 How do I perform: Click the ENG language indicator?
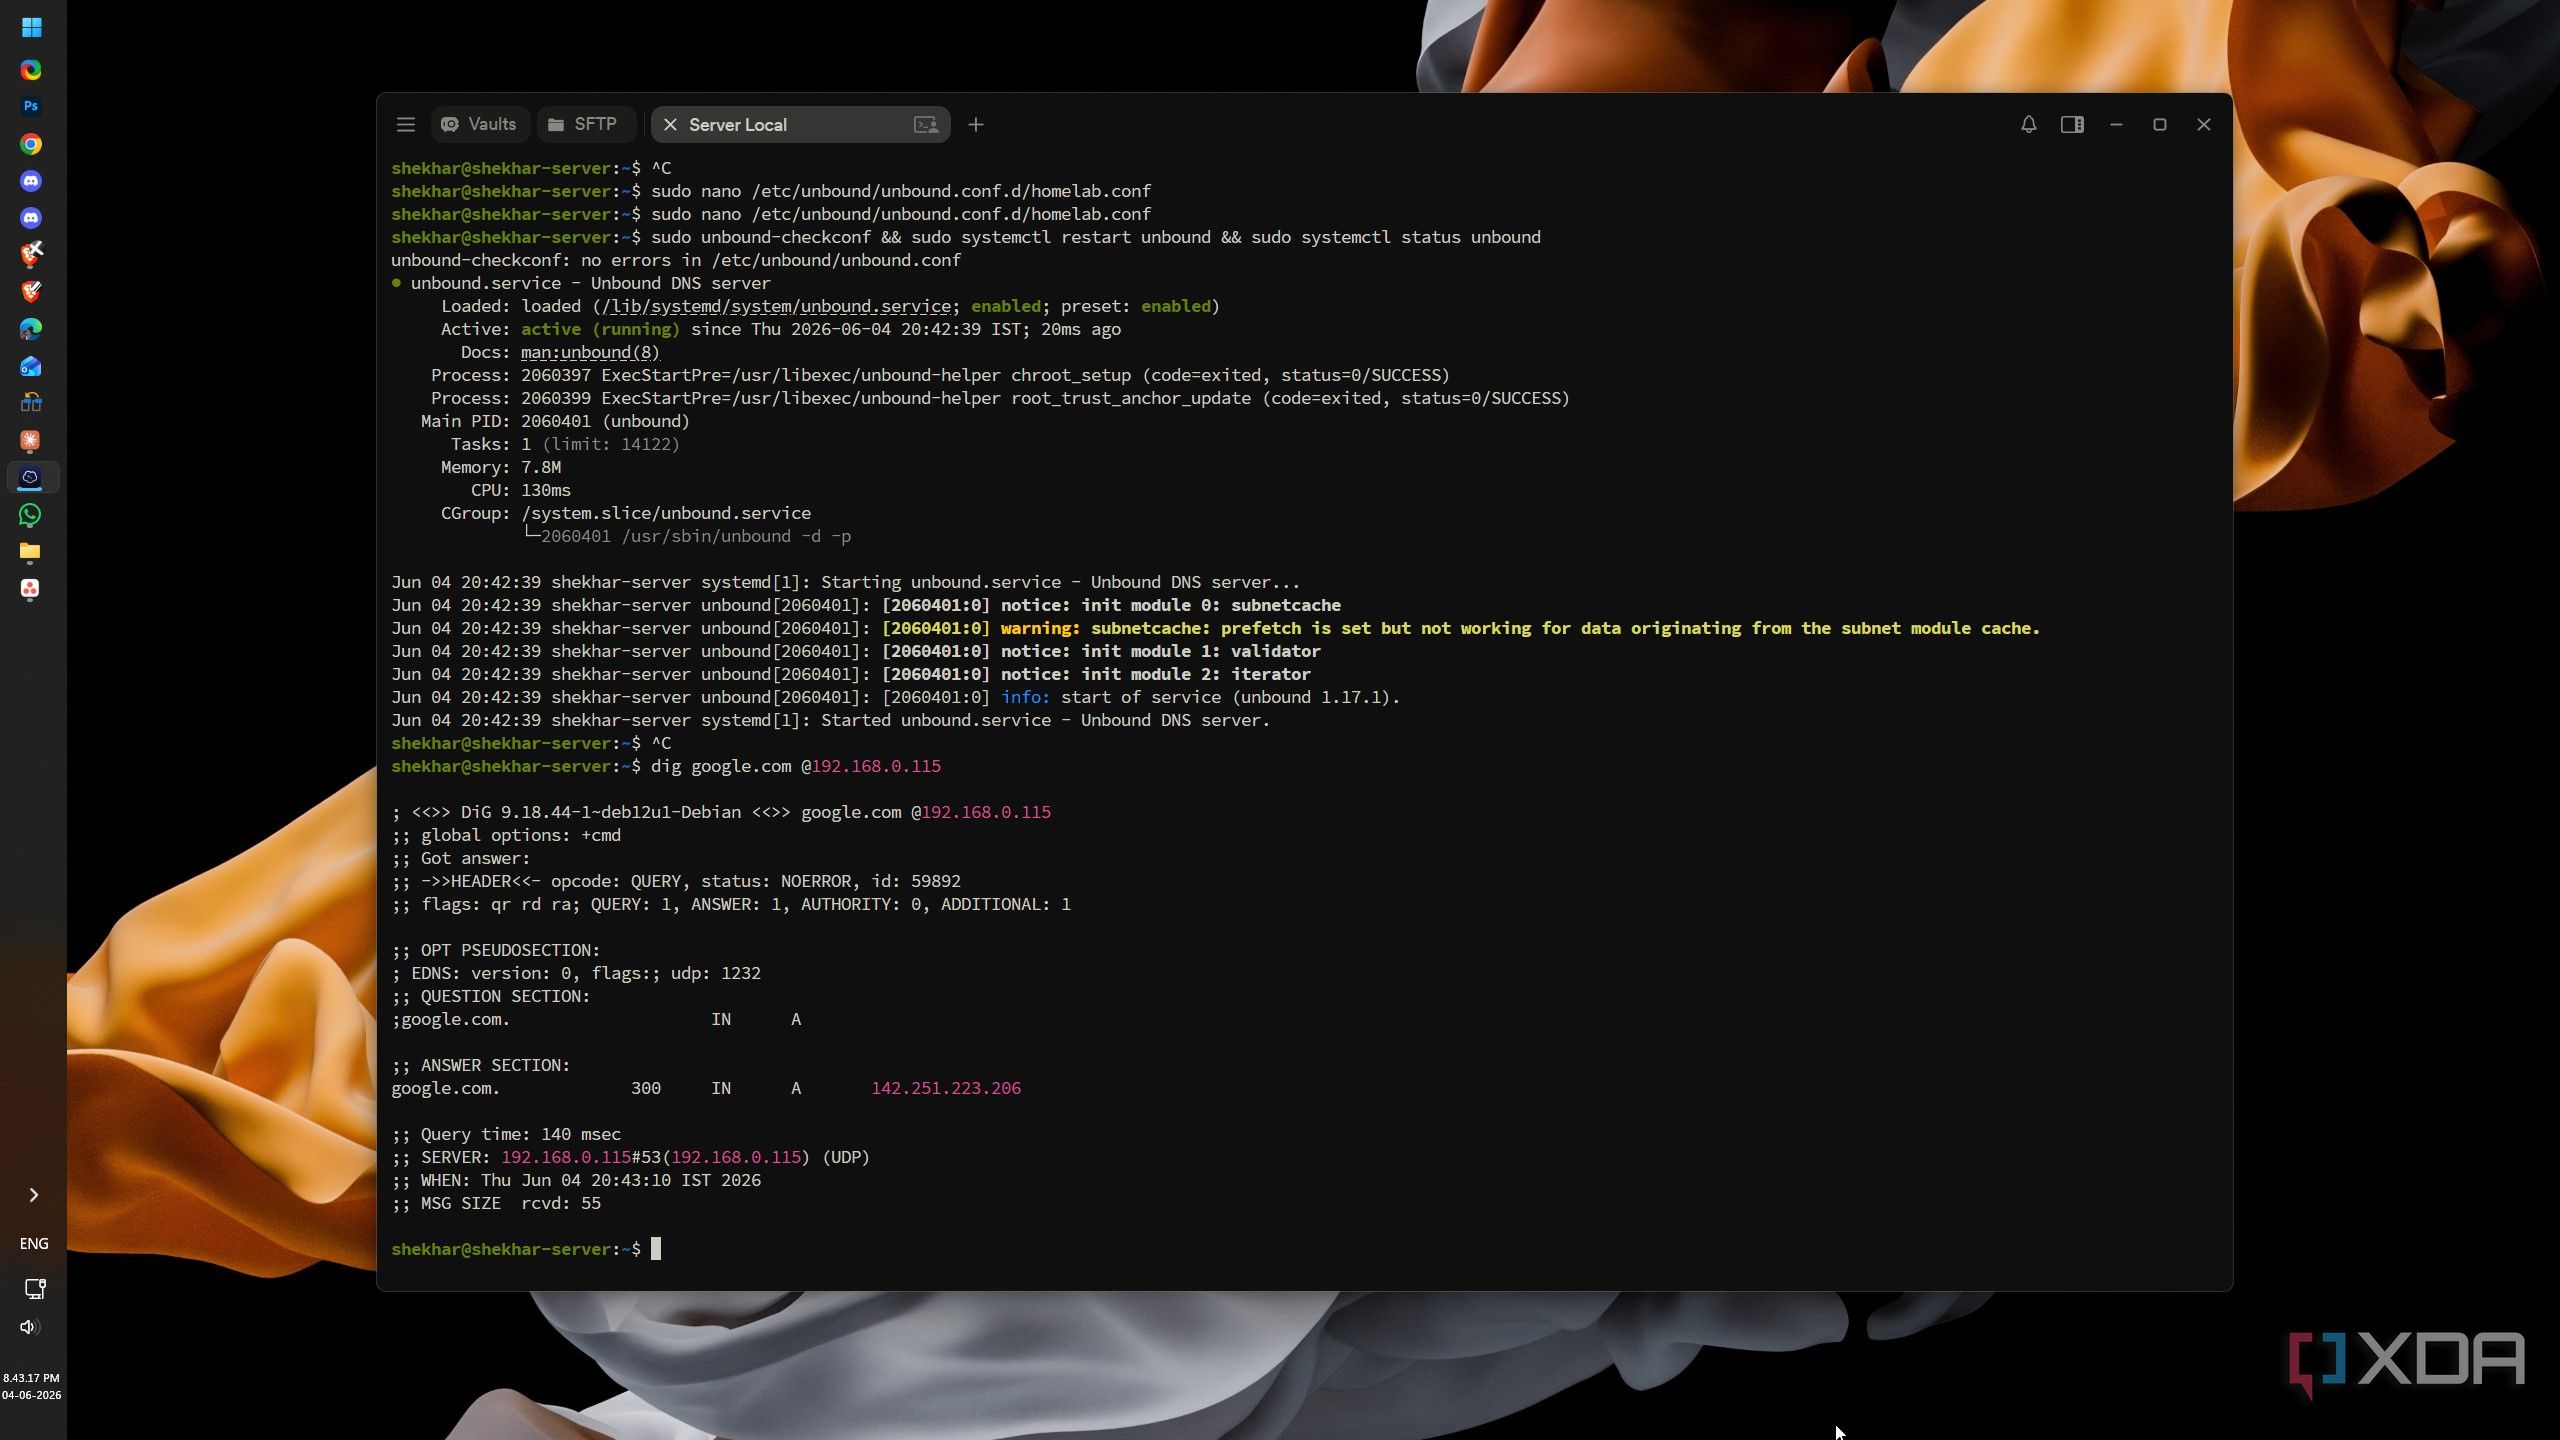(x=33, y=1243)
